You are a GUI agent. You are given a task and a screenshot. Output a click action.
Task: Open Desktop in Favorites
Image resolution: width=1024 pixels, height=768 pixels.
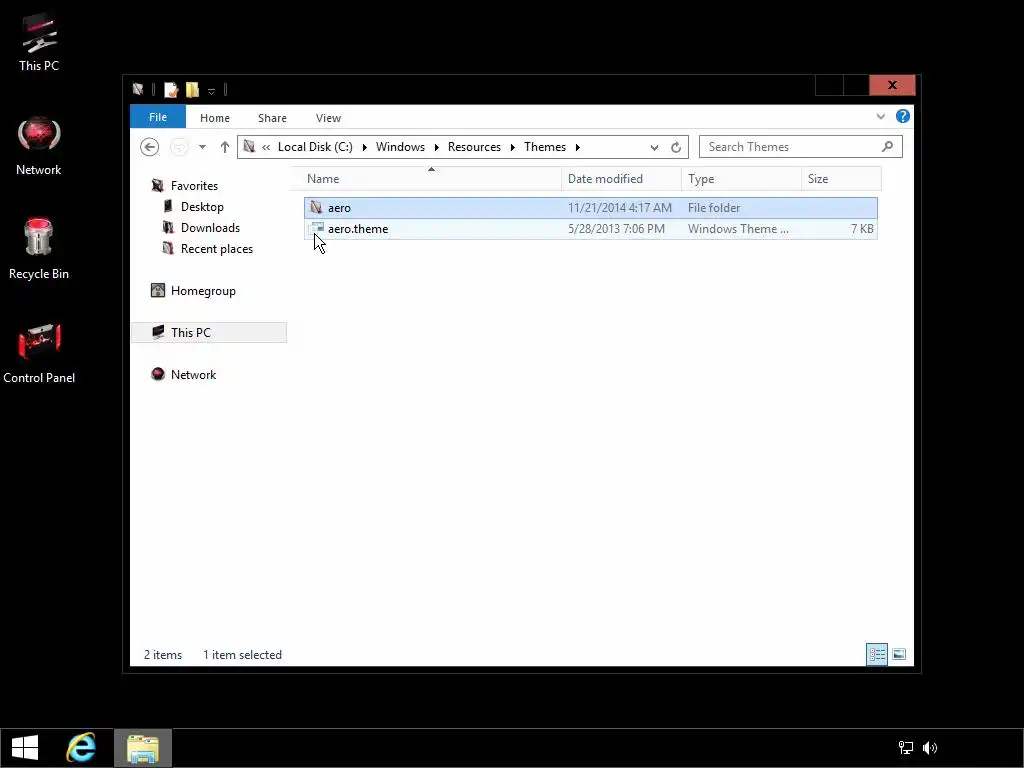pos(202,207)
